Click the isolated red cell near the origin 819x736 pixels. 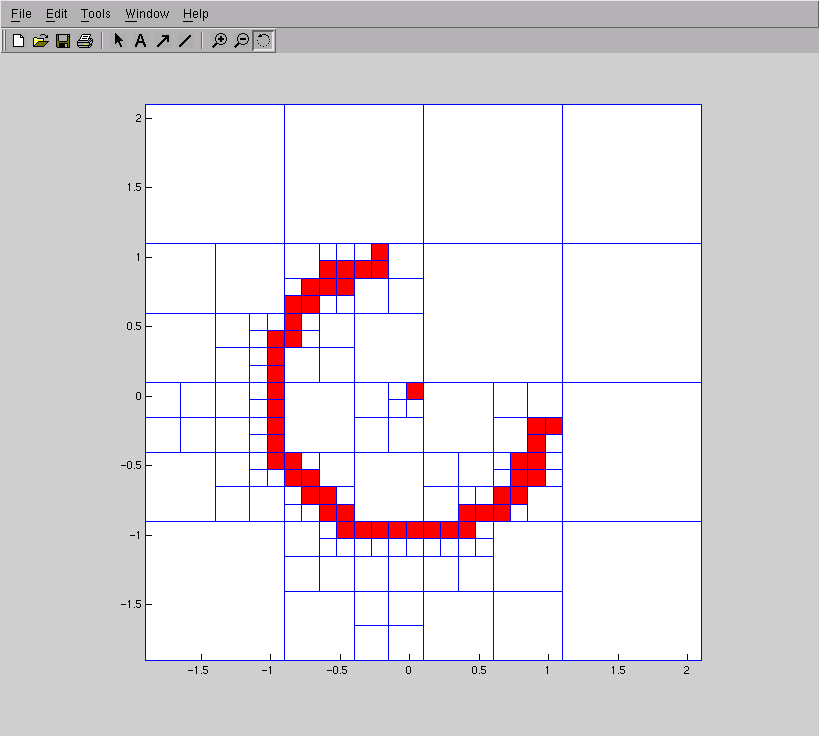click(x=415, y=391)
